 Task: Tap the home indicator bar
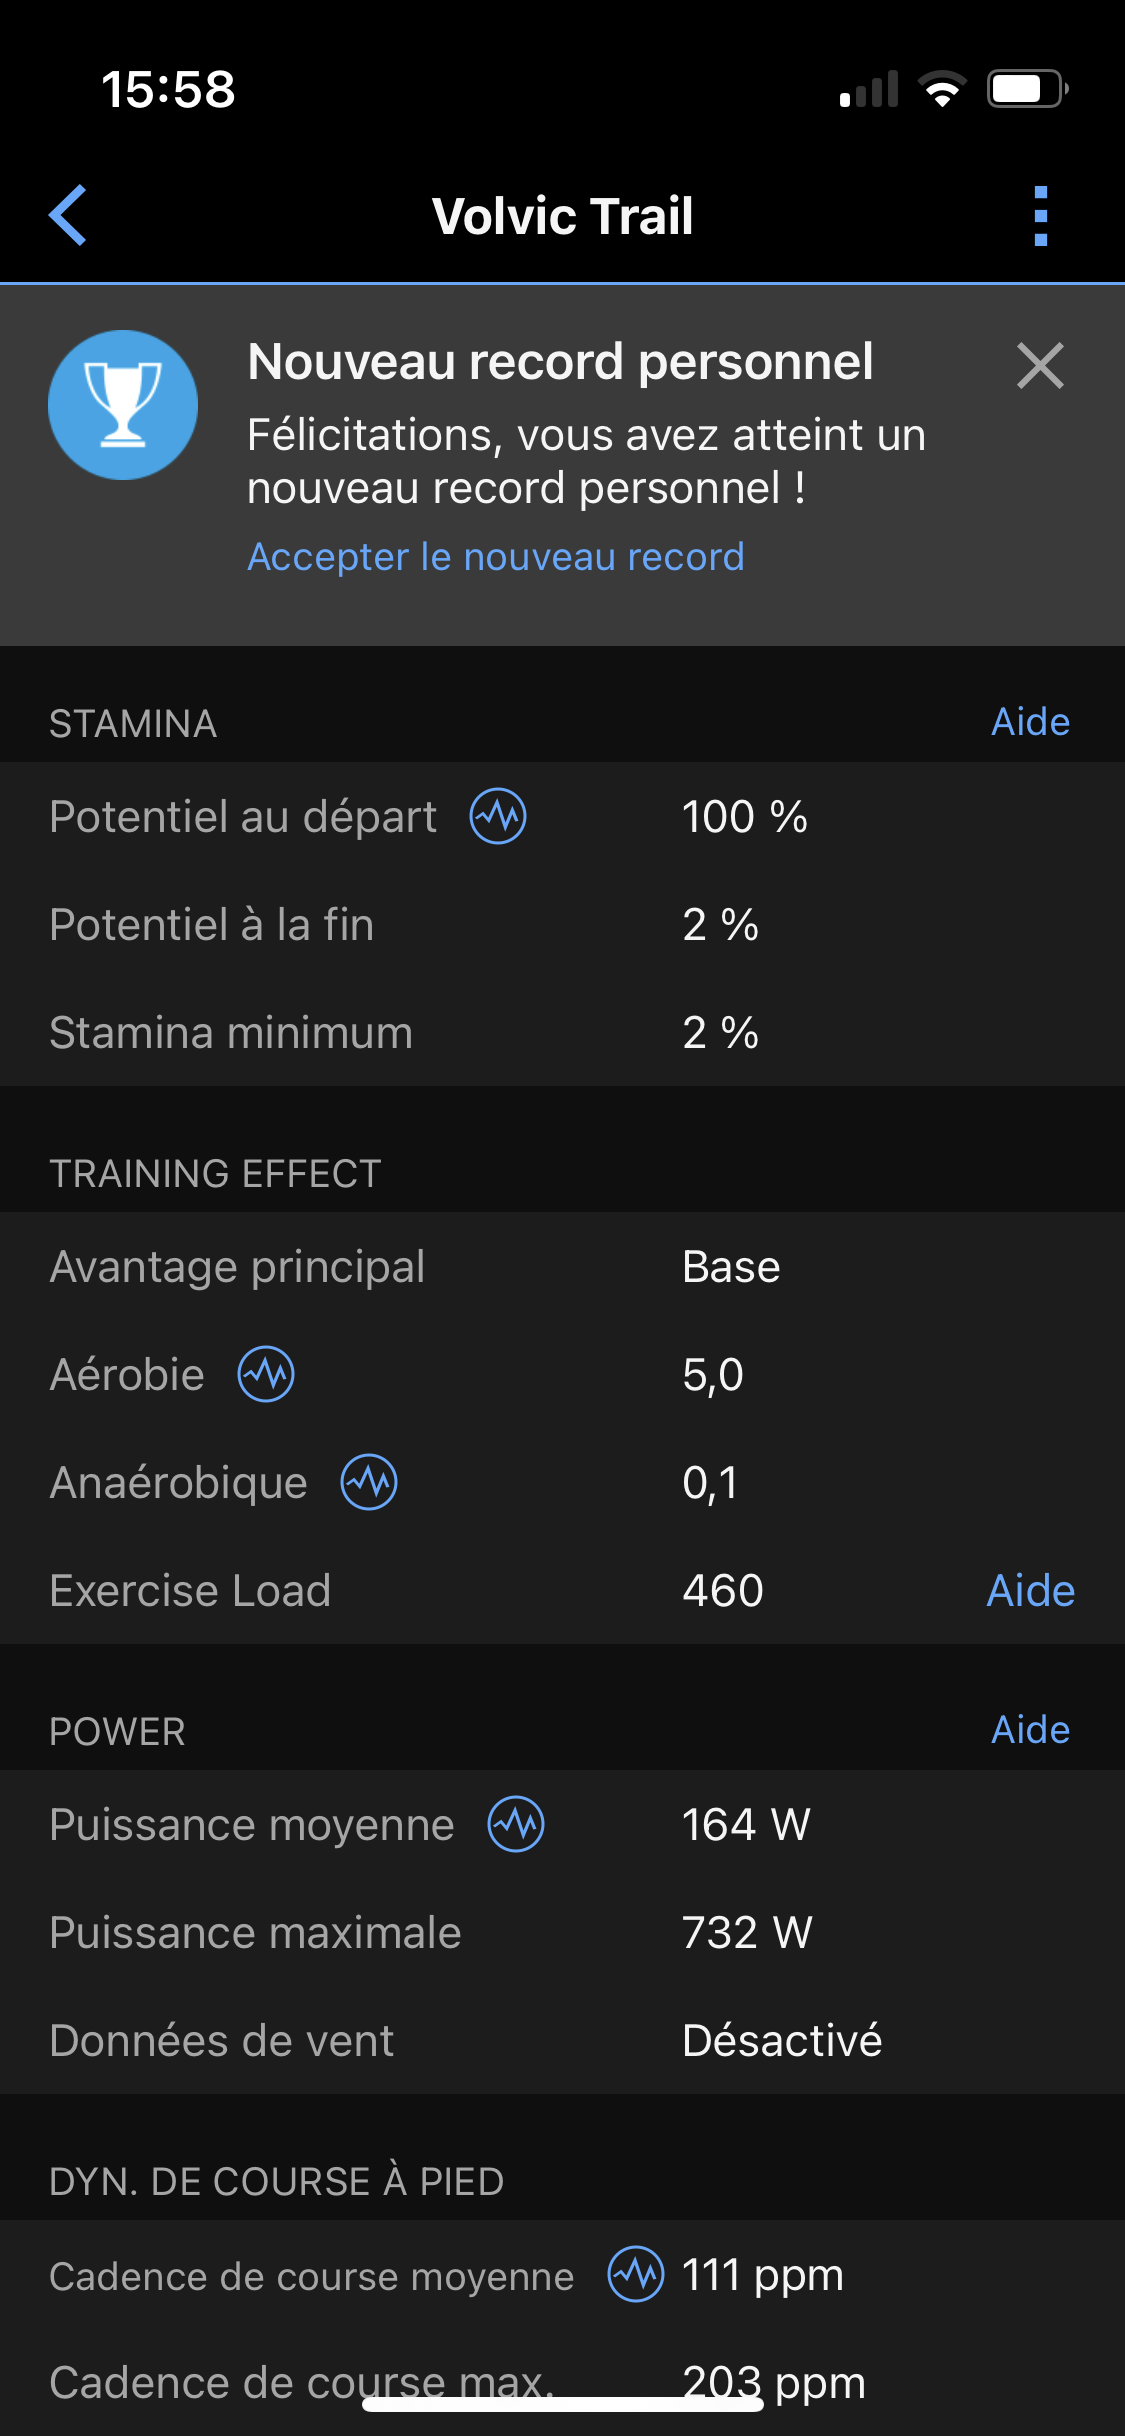[x=562, y=2404]
